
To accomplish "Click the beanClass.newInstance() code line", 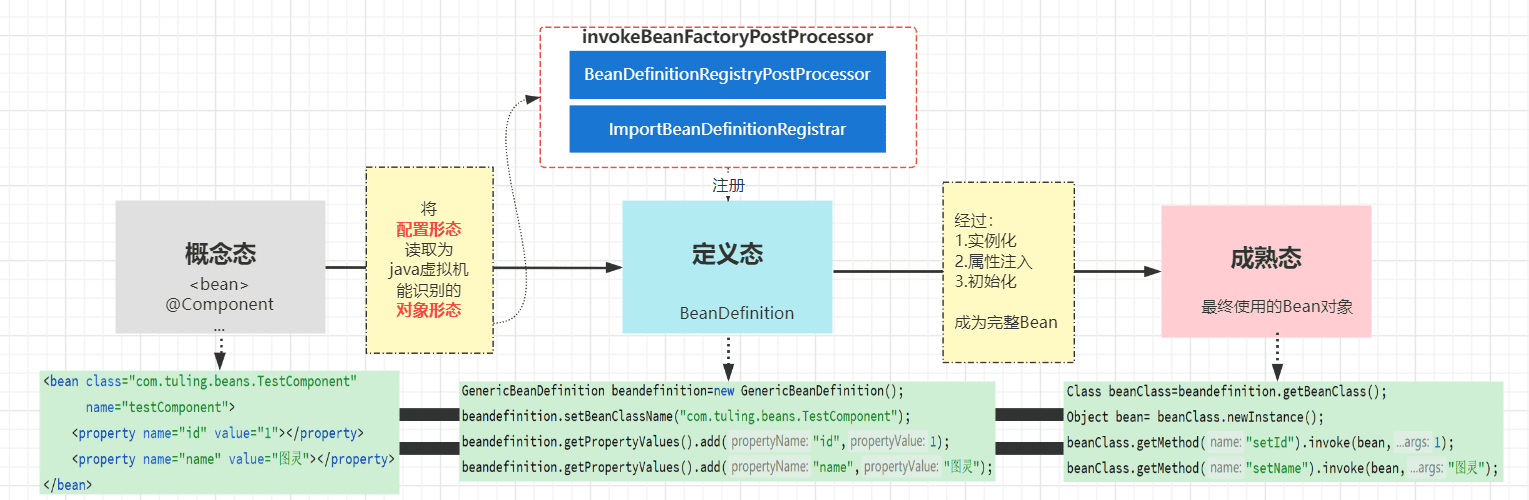I will click(1195, 416).
